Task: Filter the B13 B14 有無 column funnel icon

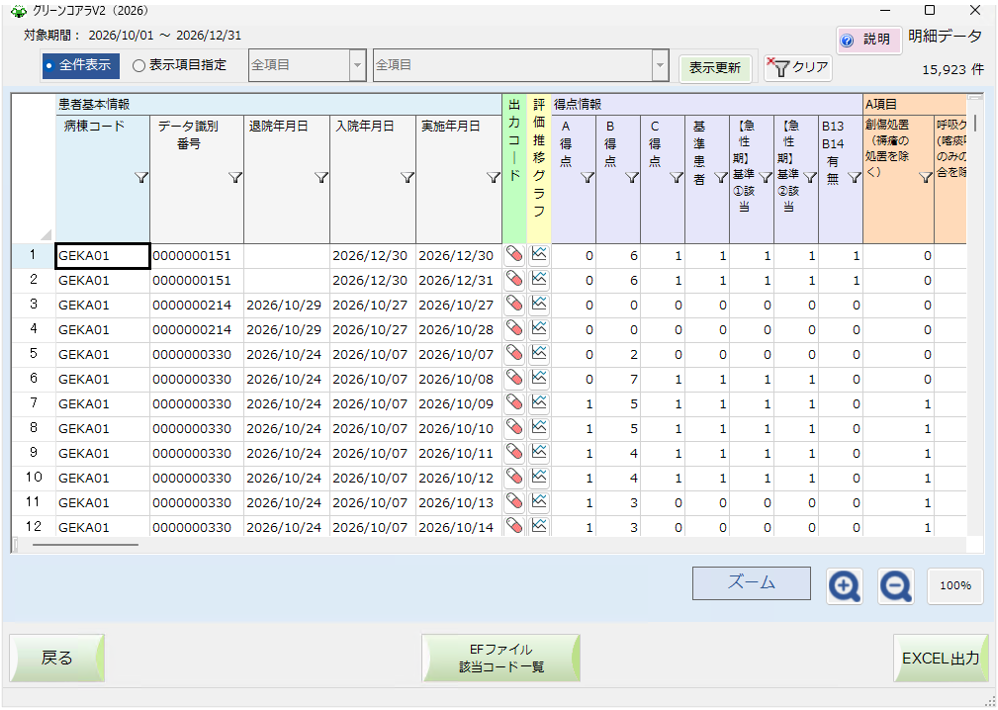Action: [x=854, y=179]
